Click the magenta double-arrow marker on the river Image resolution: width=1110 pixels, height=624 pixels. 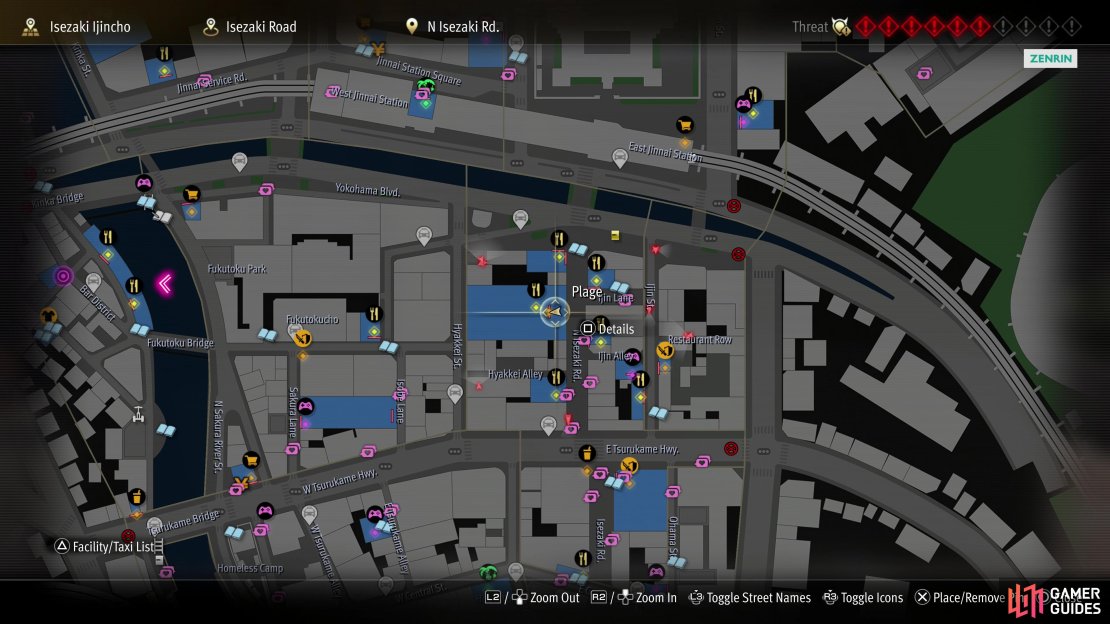coord(165,284)
